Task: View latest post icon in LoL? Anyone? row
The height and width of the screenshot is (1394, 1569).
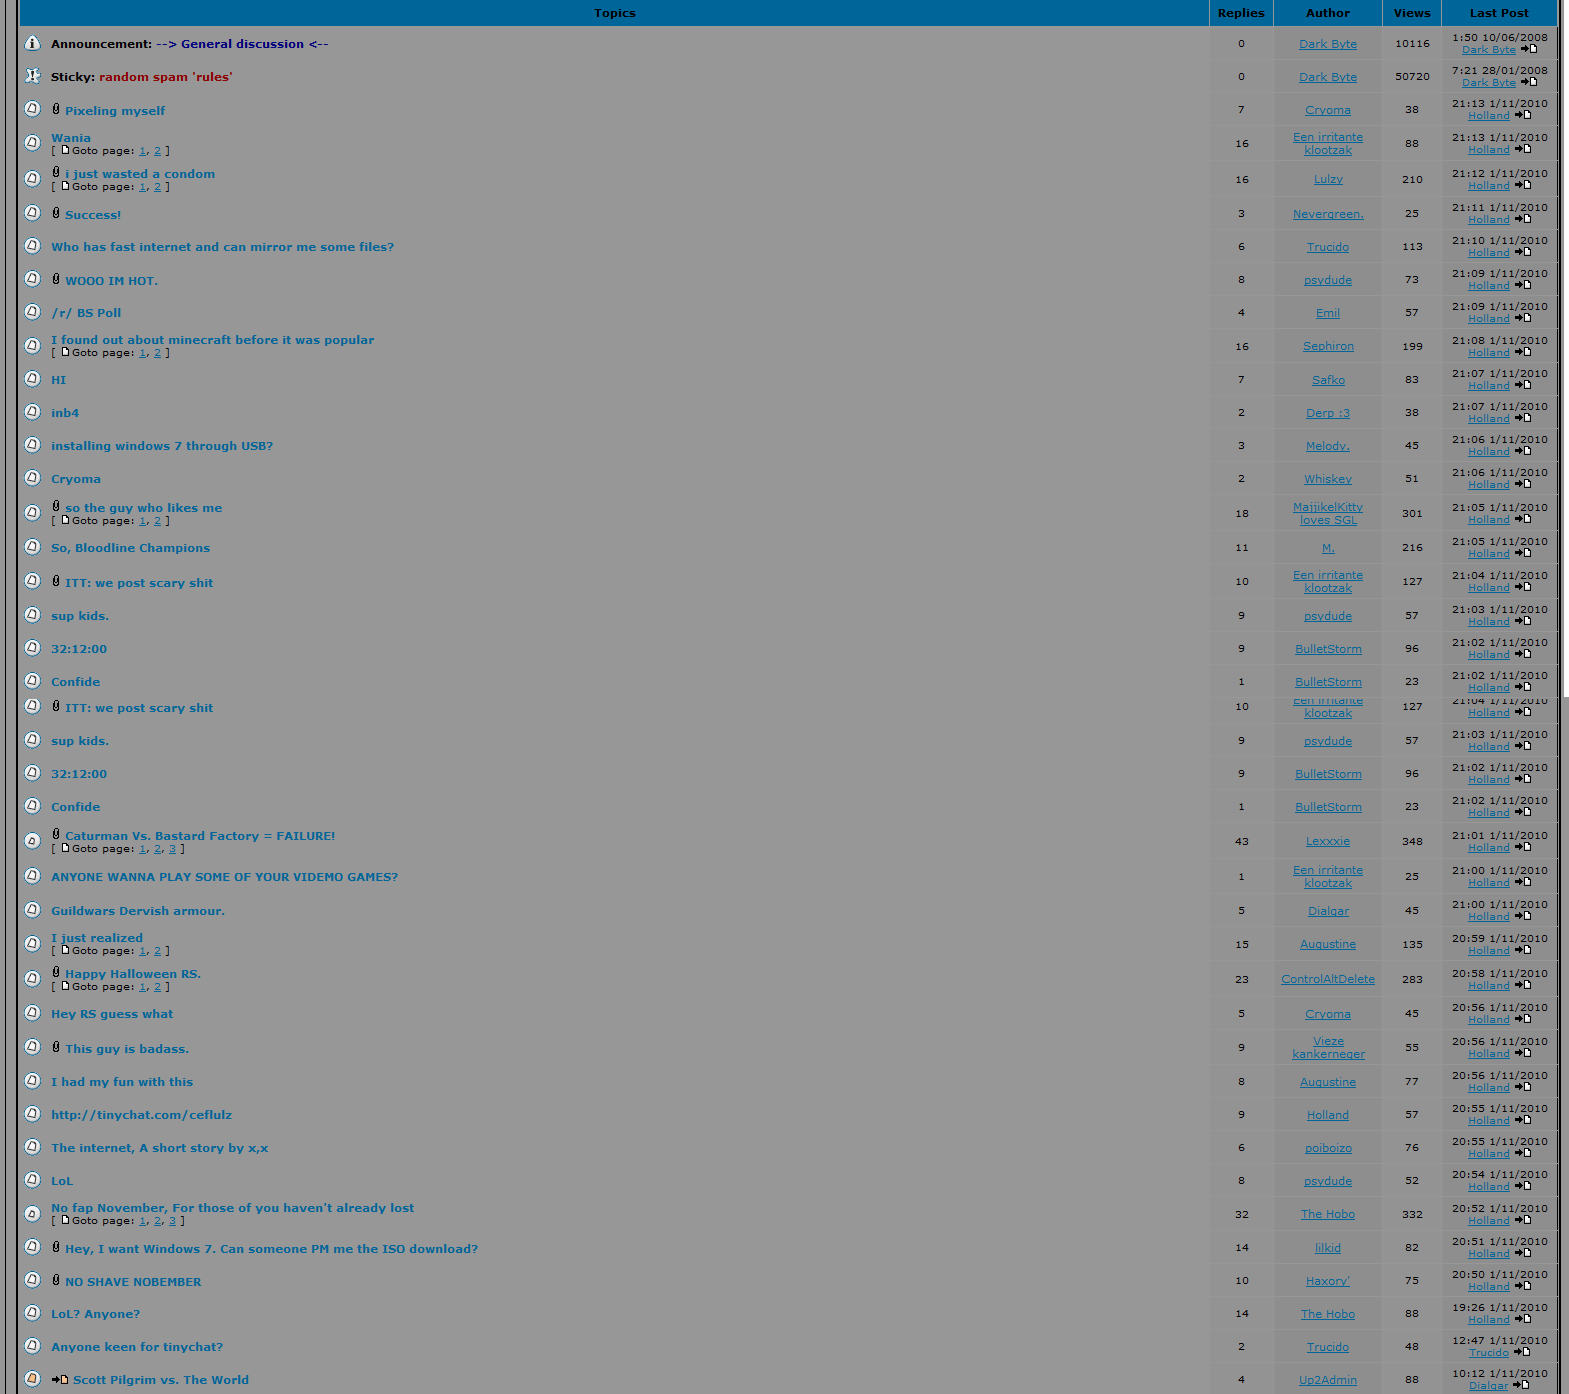Action: [x=1523, y=1319]
